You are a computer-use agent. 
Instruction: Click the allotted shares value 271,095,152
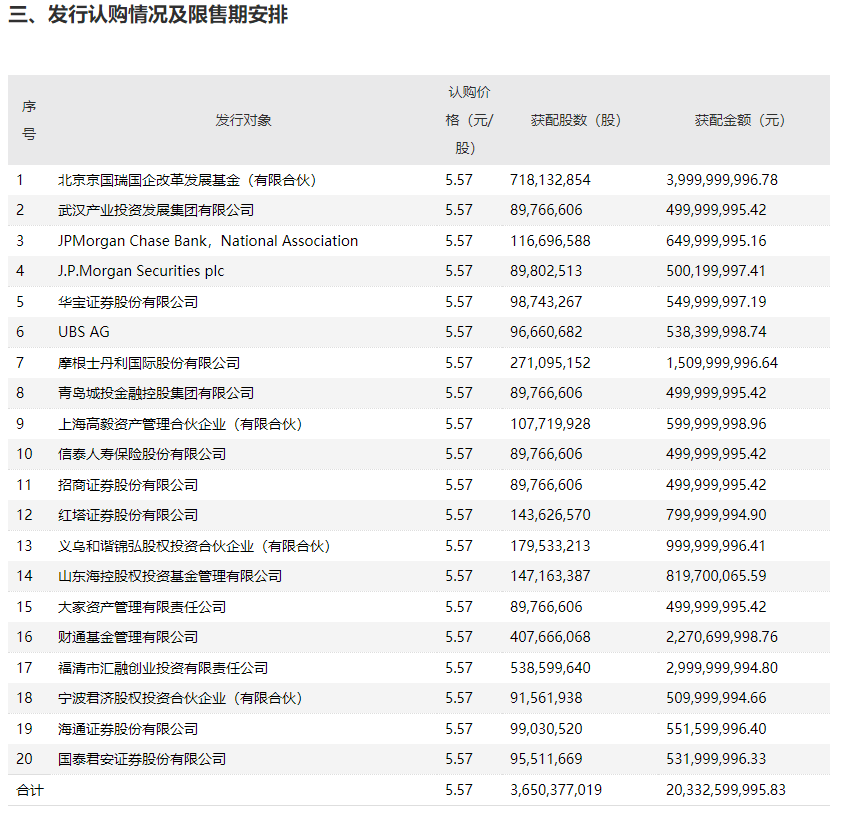550,363
